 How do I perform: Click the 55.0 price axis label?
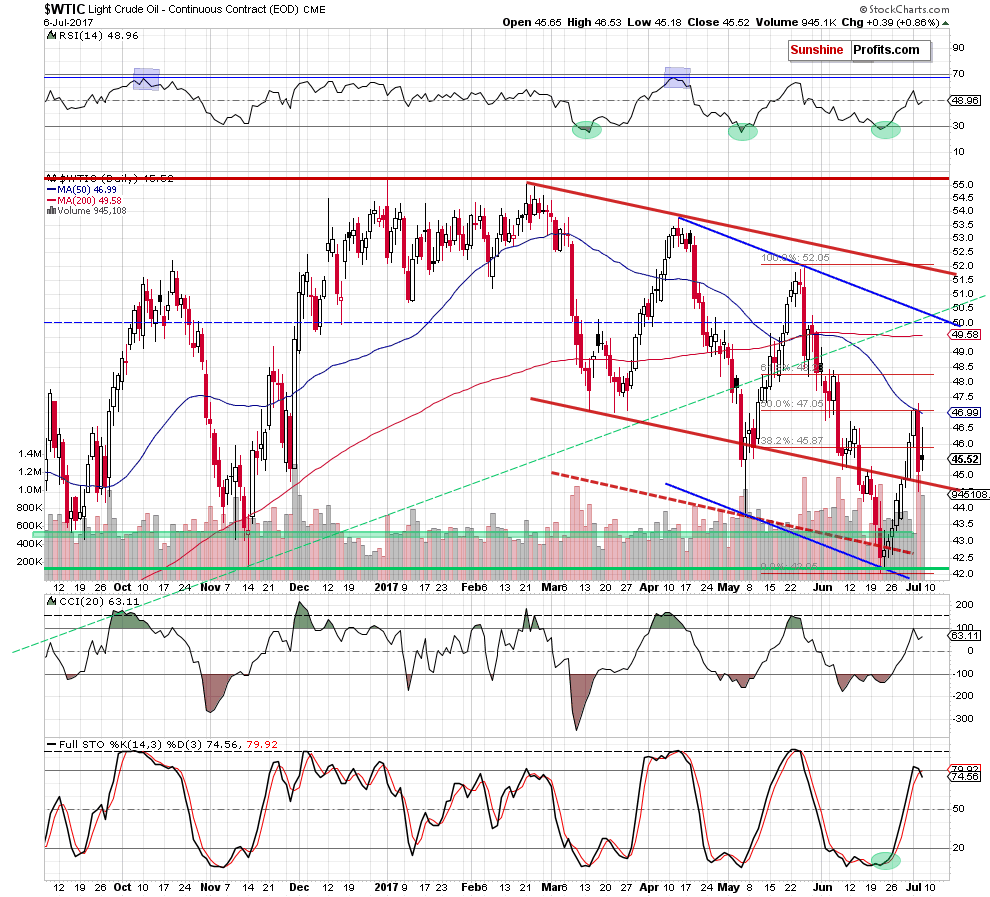click(x=963, y=185)
